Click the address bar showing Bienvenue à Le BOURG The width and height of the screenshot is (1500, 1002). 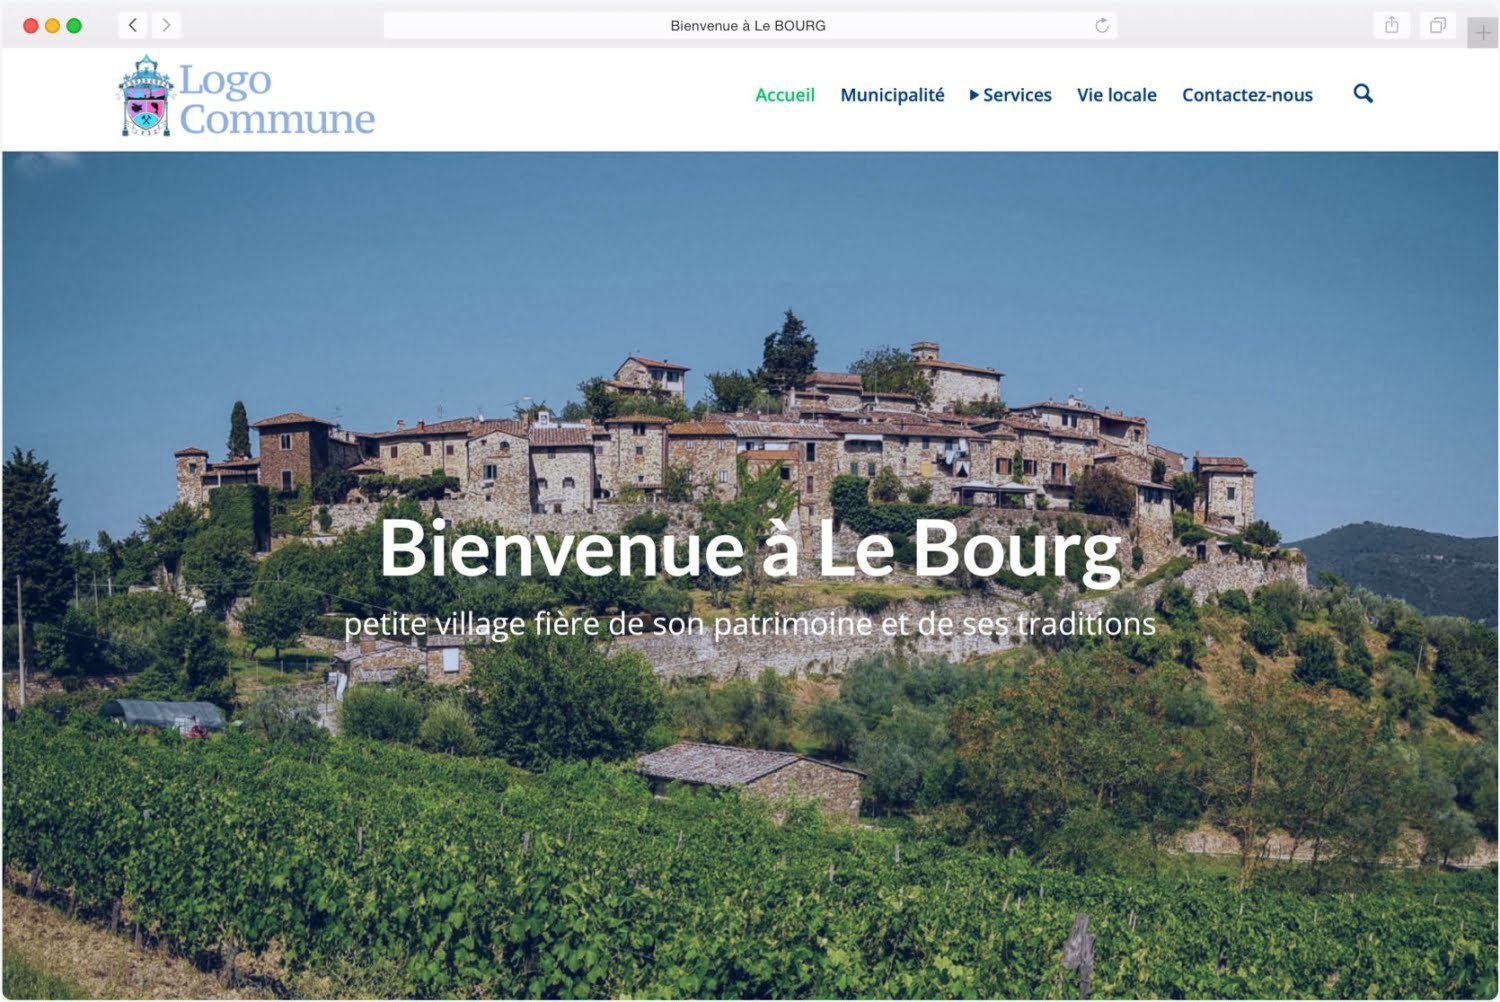click(749, 26)
